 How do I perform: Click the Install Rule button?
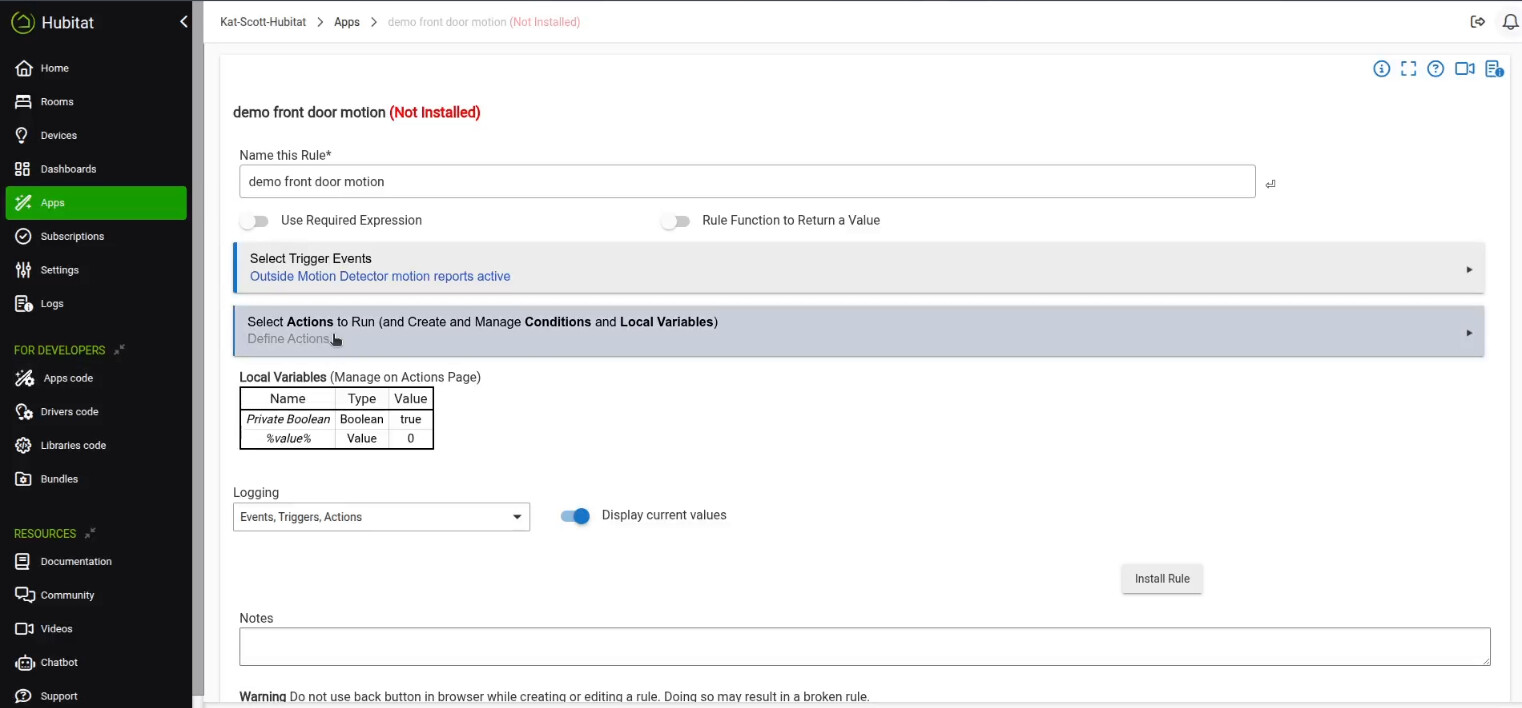(1162, 579)
